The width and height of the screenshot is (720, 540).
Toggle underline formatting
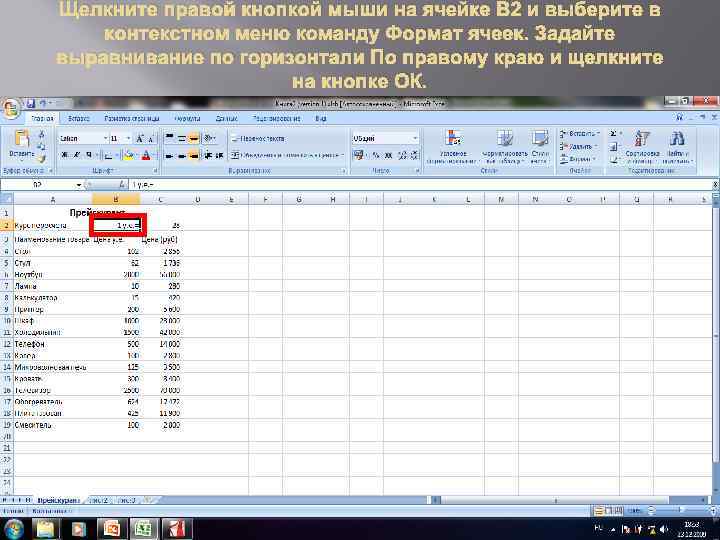[89, 155]
